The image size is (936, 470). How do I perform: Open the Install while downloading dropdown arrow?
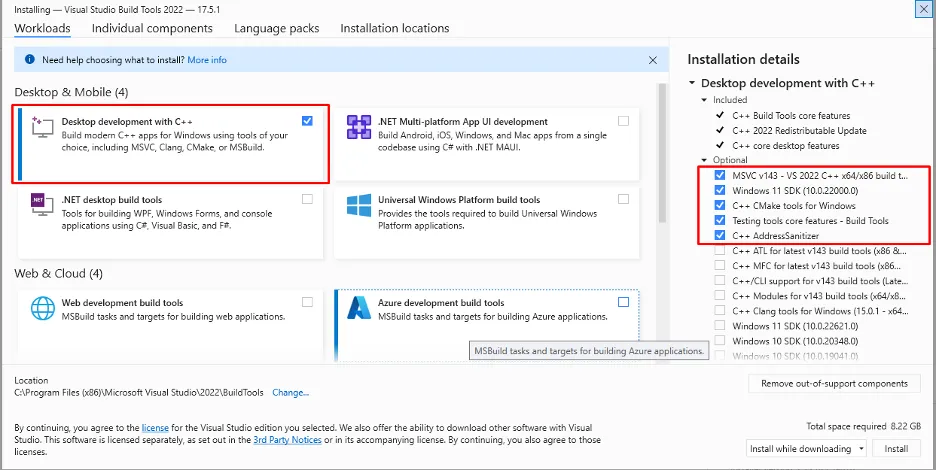(x=861, y=449)
